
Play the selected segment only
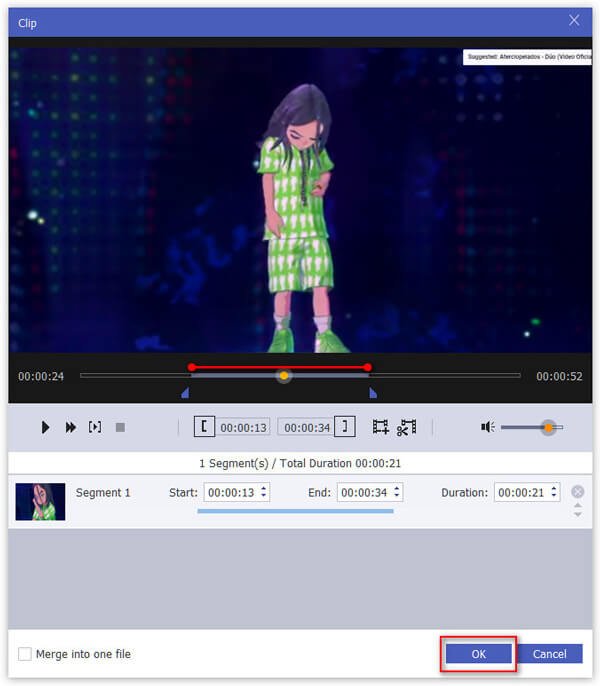95,427
